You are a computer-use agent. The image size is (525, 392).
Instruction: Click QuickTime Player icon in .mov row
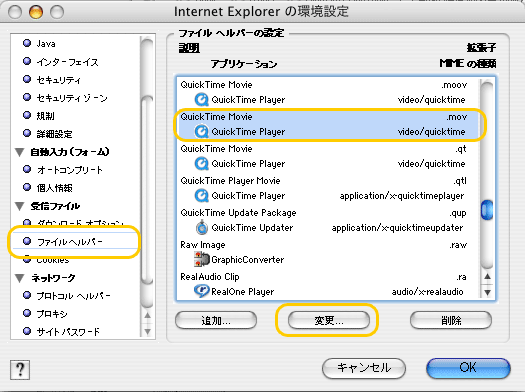[x=202, y=132]
